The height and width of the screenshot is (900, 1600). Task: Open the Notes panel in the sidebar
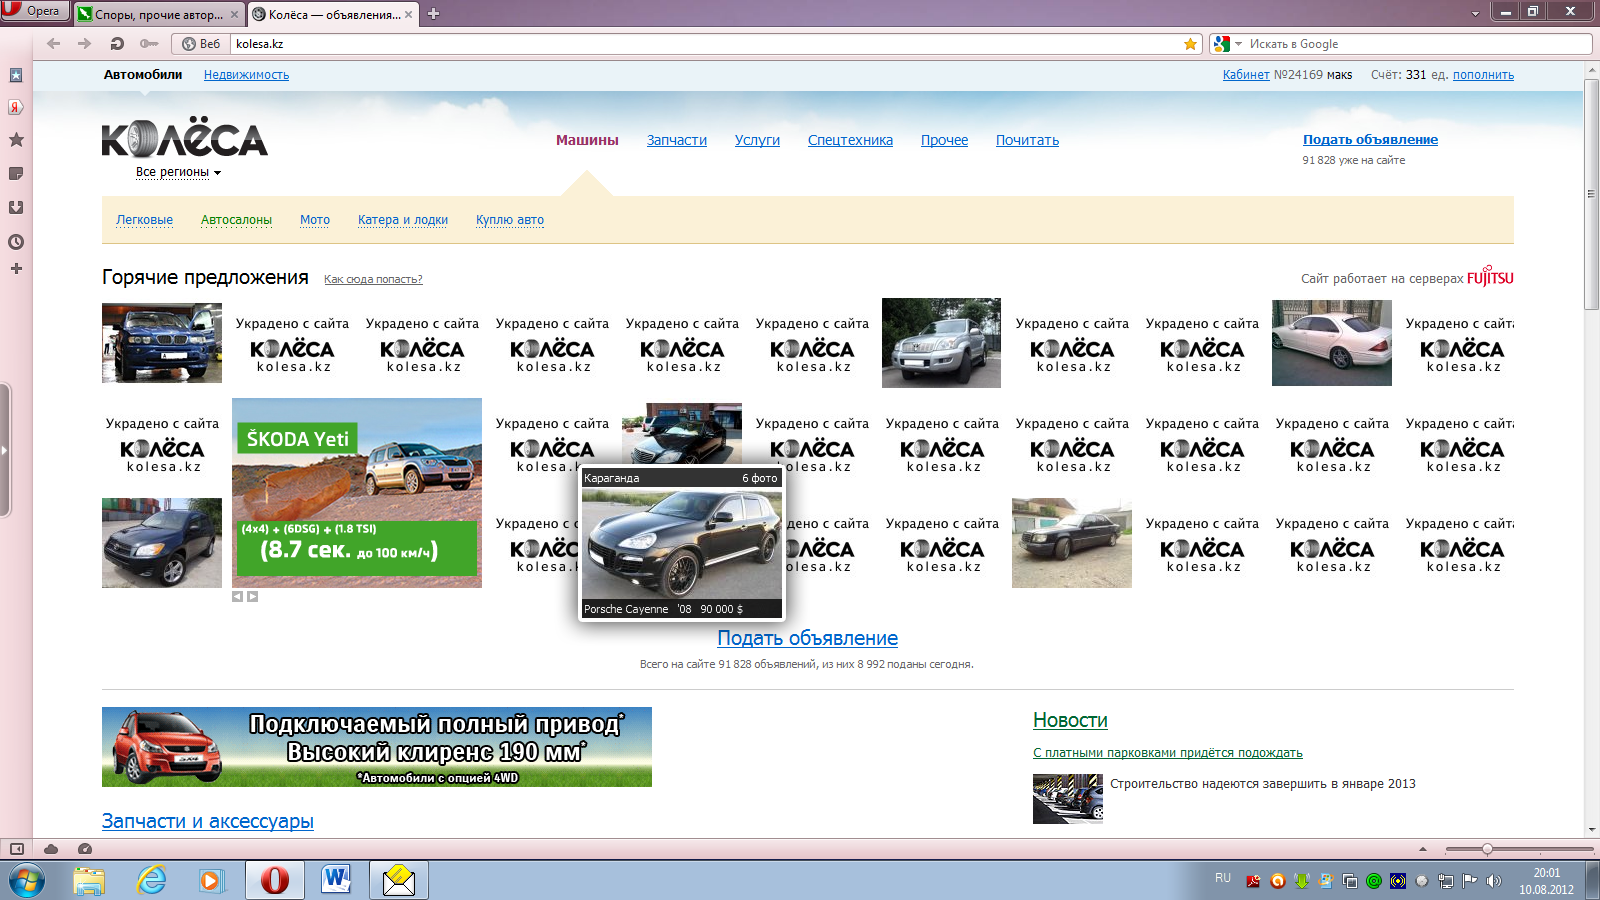click(16, 174)
